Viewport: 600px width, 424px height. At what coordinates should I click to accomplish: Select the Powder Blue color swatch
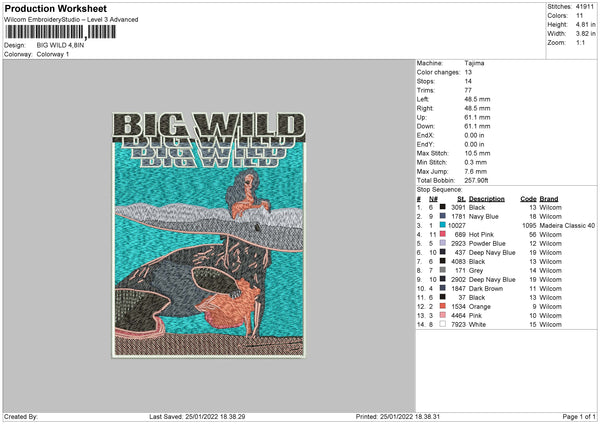[x=442, y=243]
